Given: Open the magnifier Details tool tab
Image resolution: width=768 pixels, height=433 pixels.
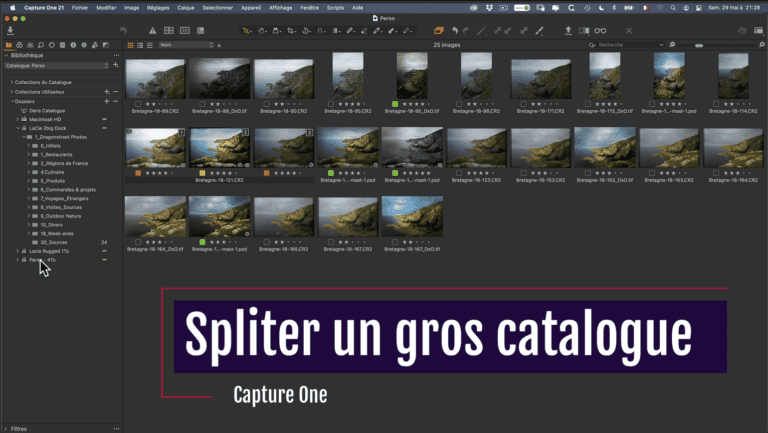Looking at the screenshot, I should coord(41,45).
